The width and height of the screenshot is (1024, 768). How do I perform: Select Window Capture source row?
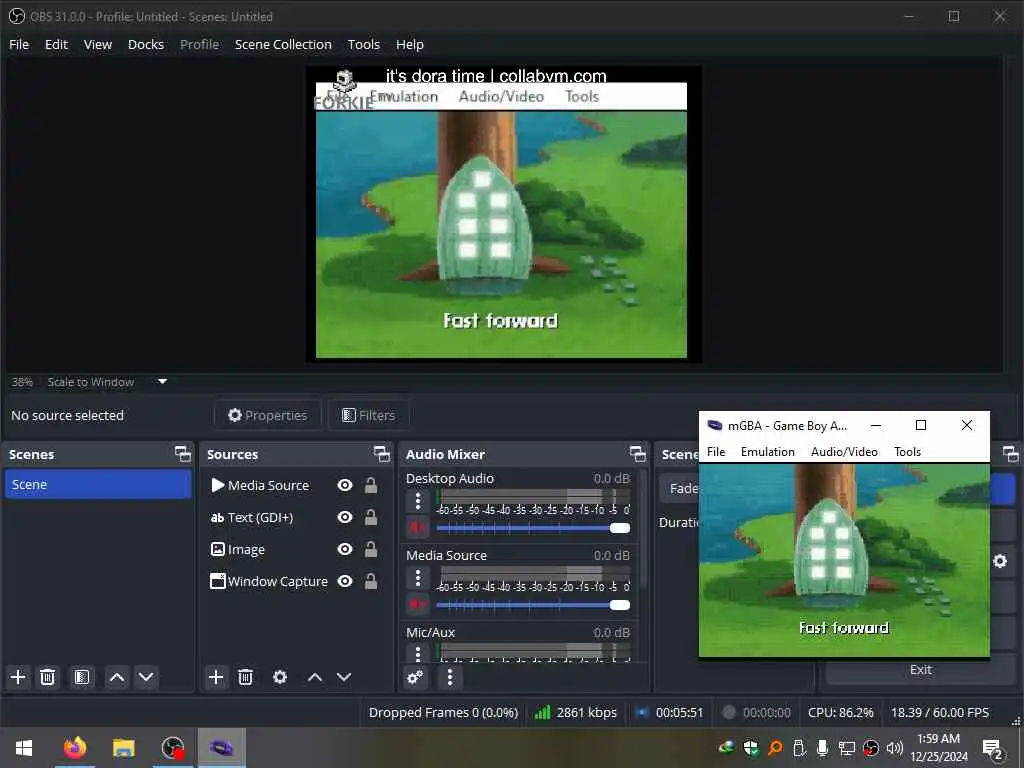point(294,581)
